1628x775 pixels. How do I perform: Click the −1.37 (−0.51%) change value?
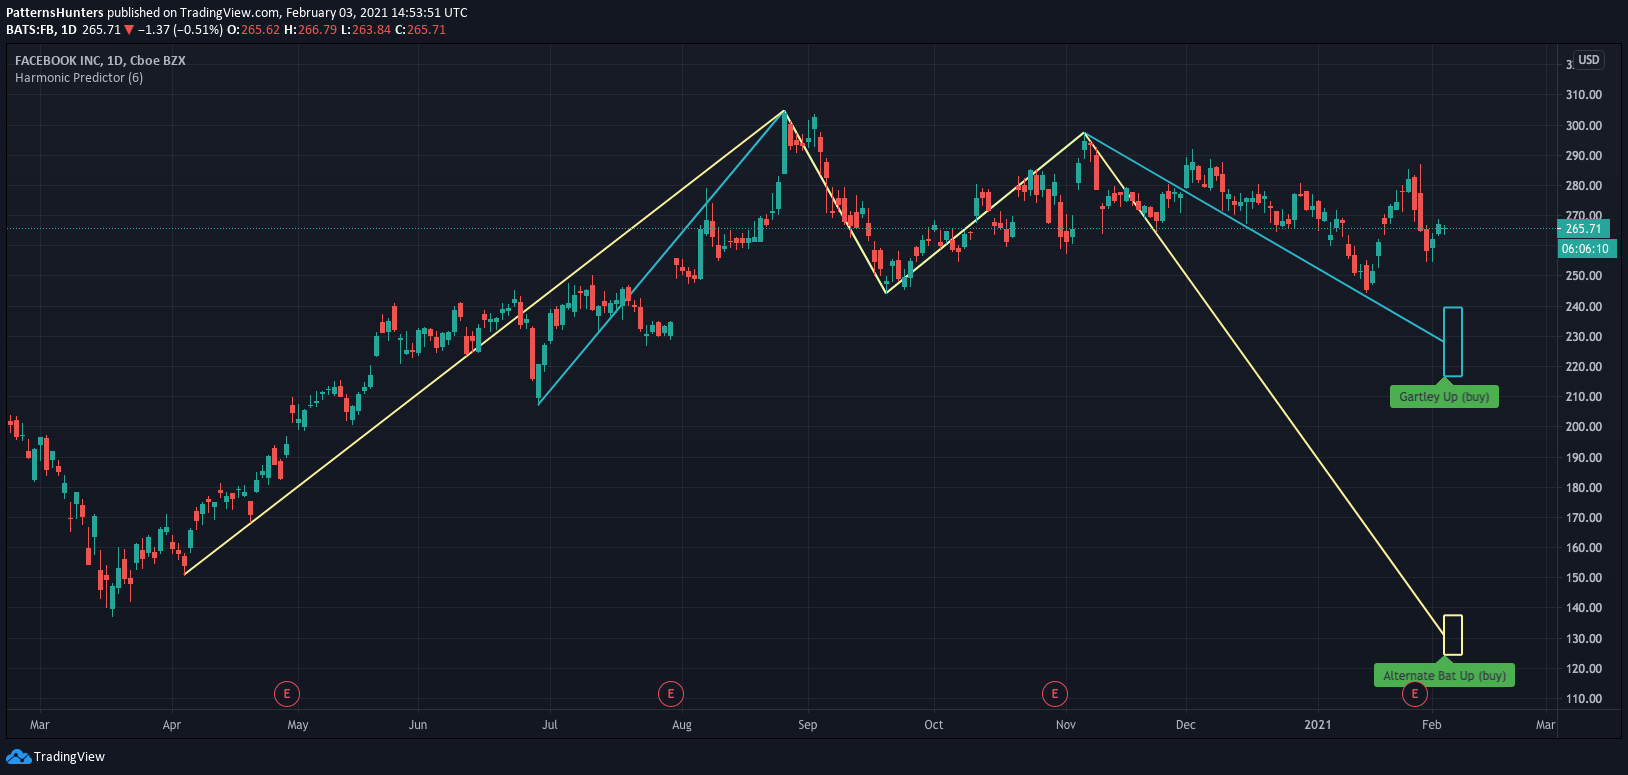(x=180, y=30)
